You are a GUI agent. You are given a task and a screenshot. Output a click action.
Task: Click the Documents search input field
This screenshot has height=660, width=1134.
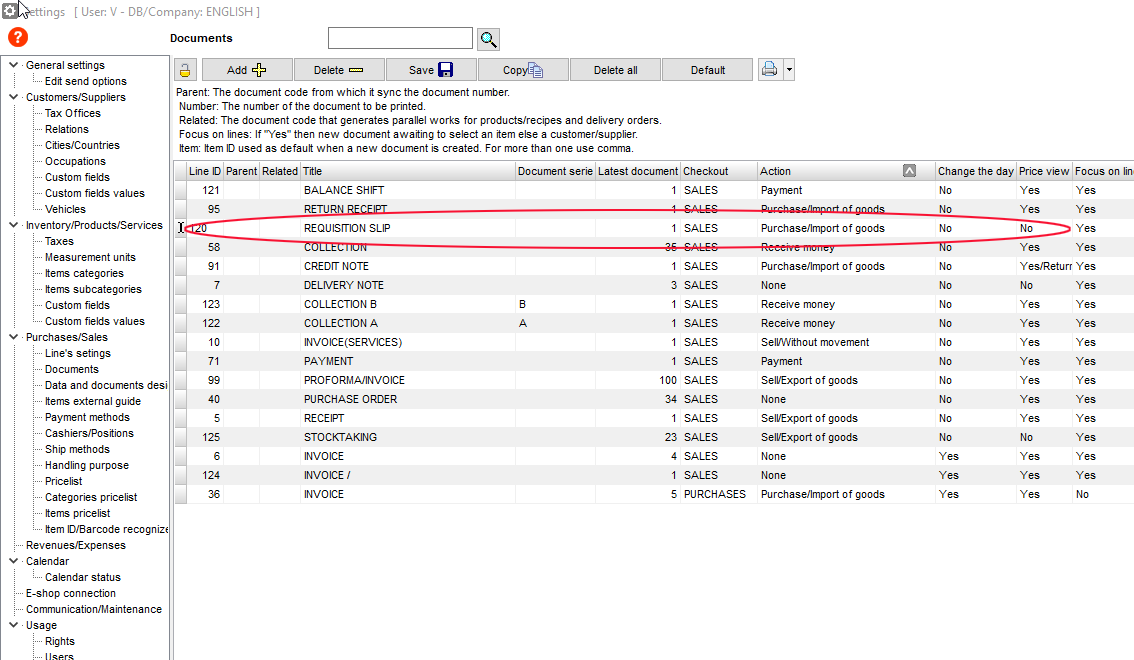(400, 38)
